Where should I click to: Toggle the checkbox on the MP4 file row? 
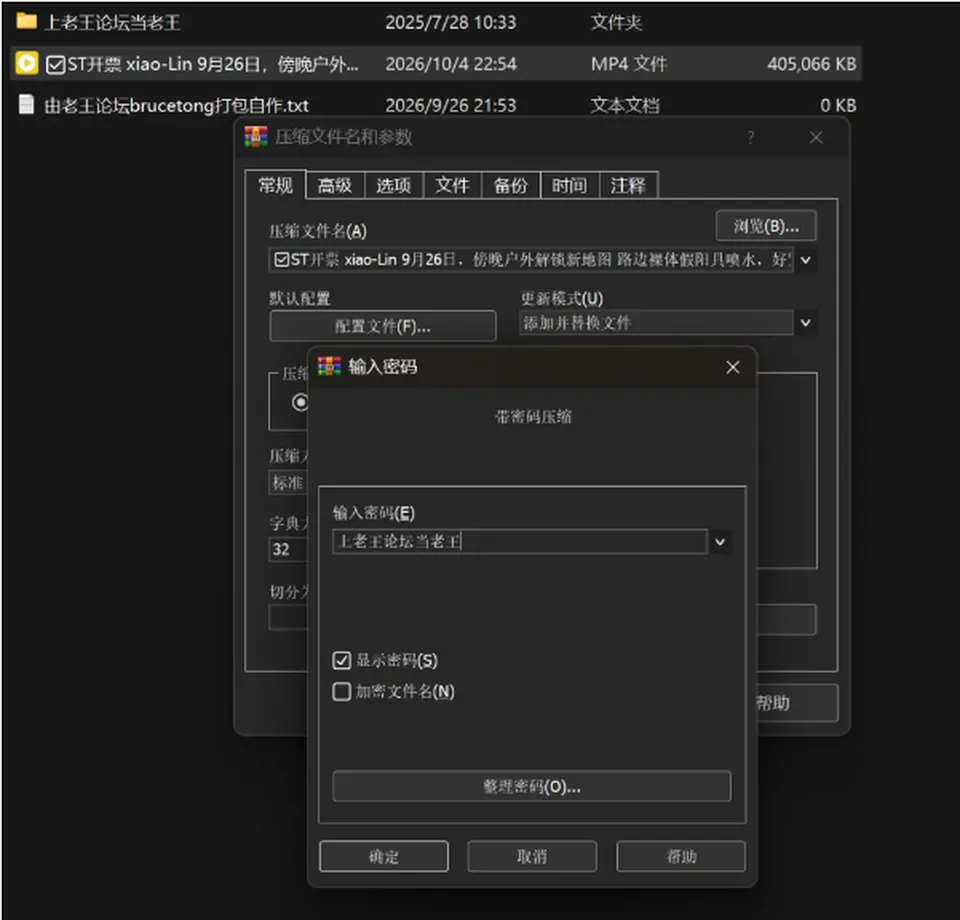[56, 64]
